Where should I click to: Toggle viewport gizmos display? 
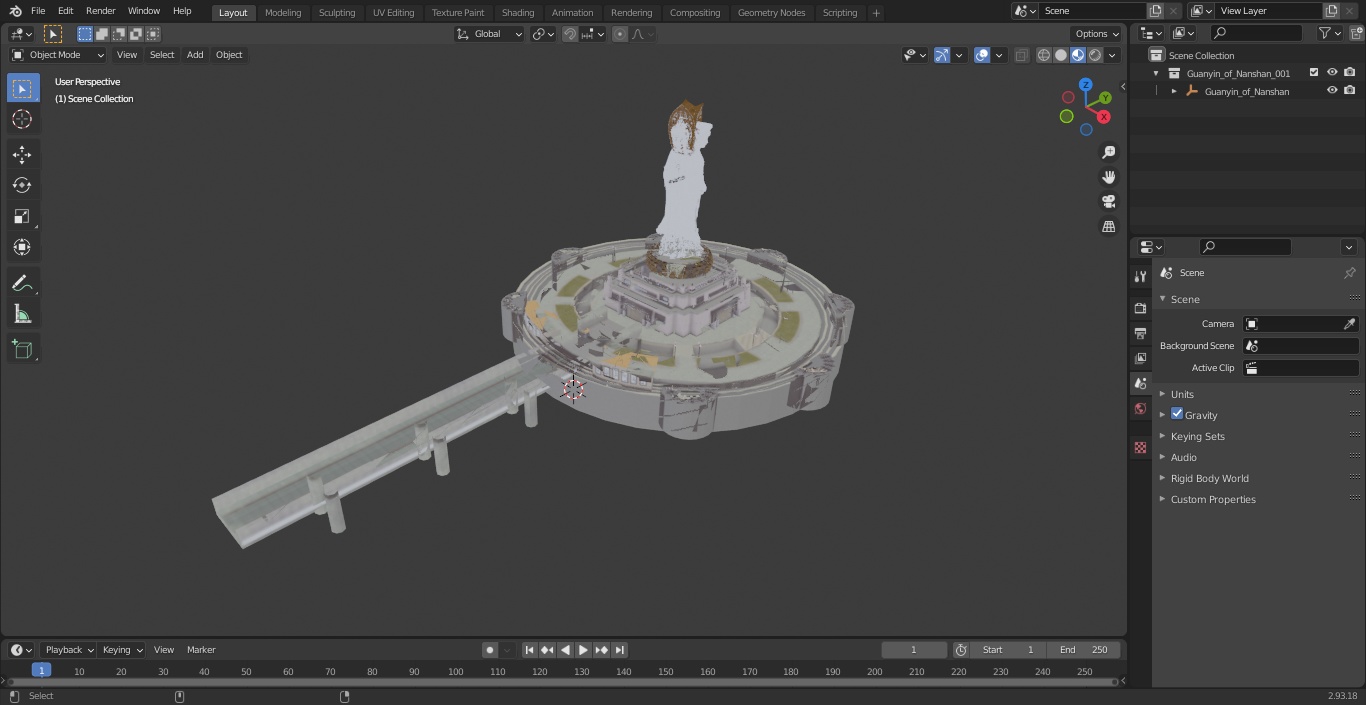(942, 55)
